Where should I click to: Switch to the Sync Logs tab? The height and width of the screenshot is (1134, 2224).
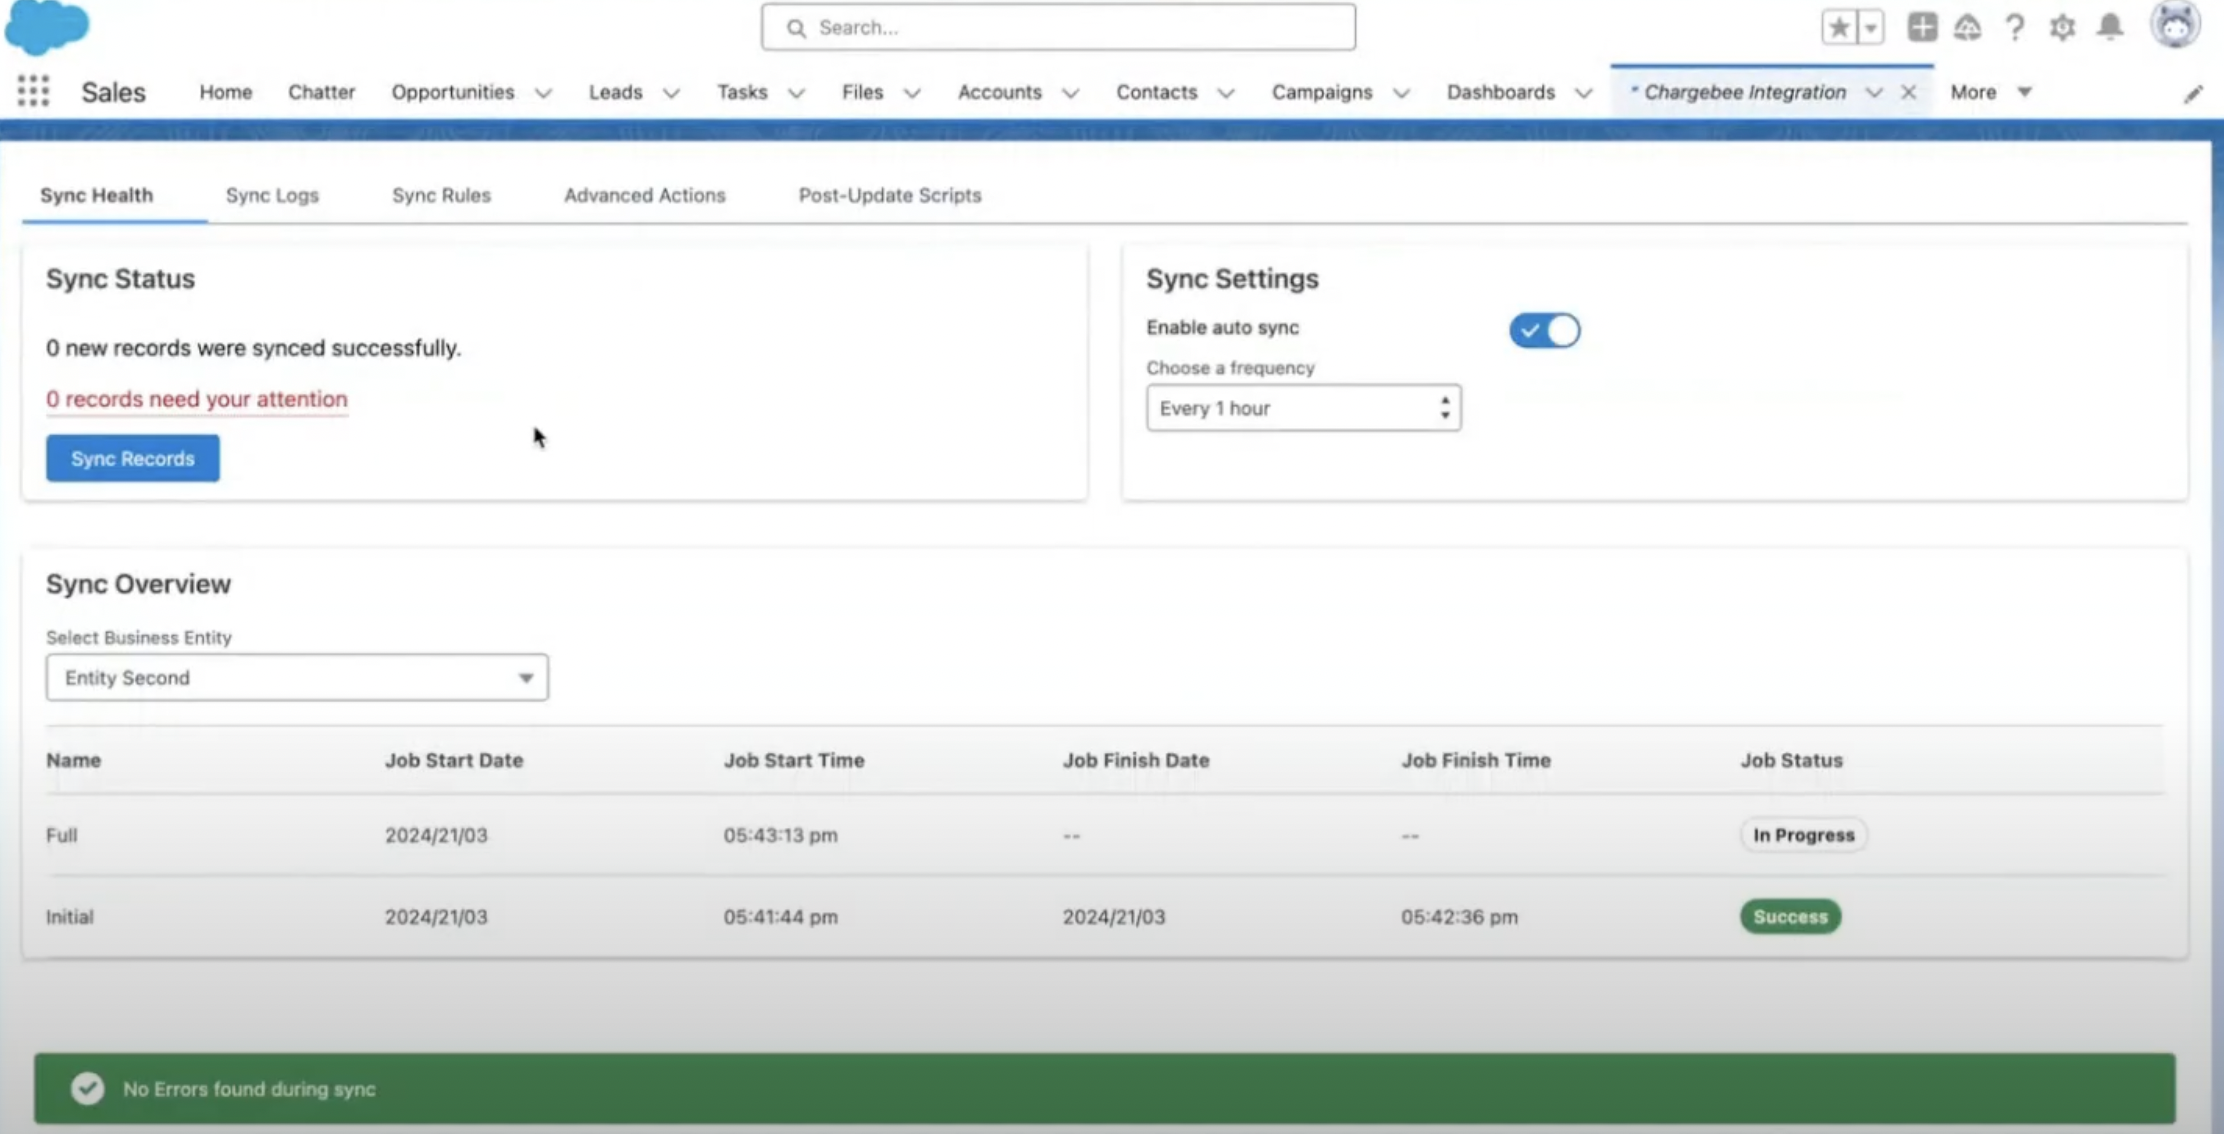(x=272, y=195)
